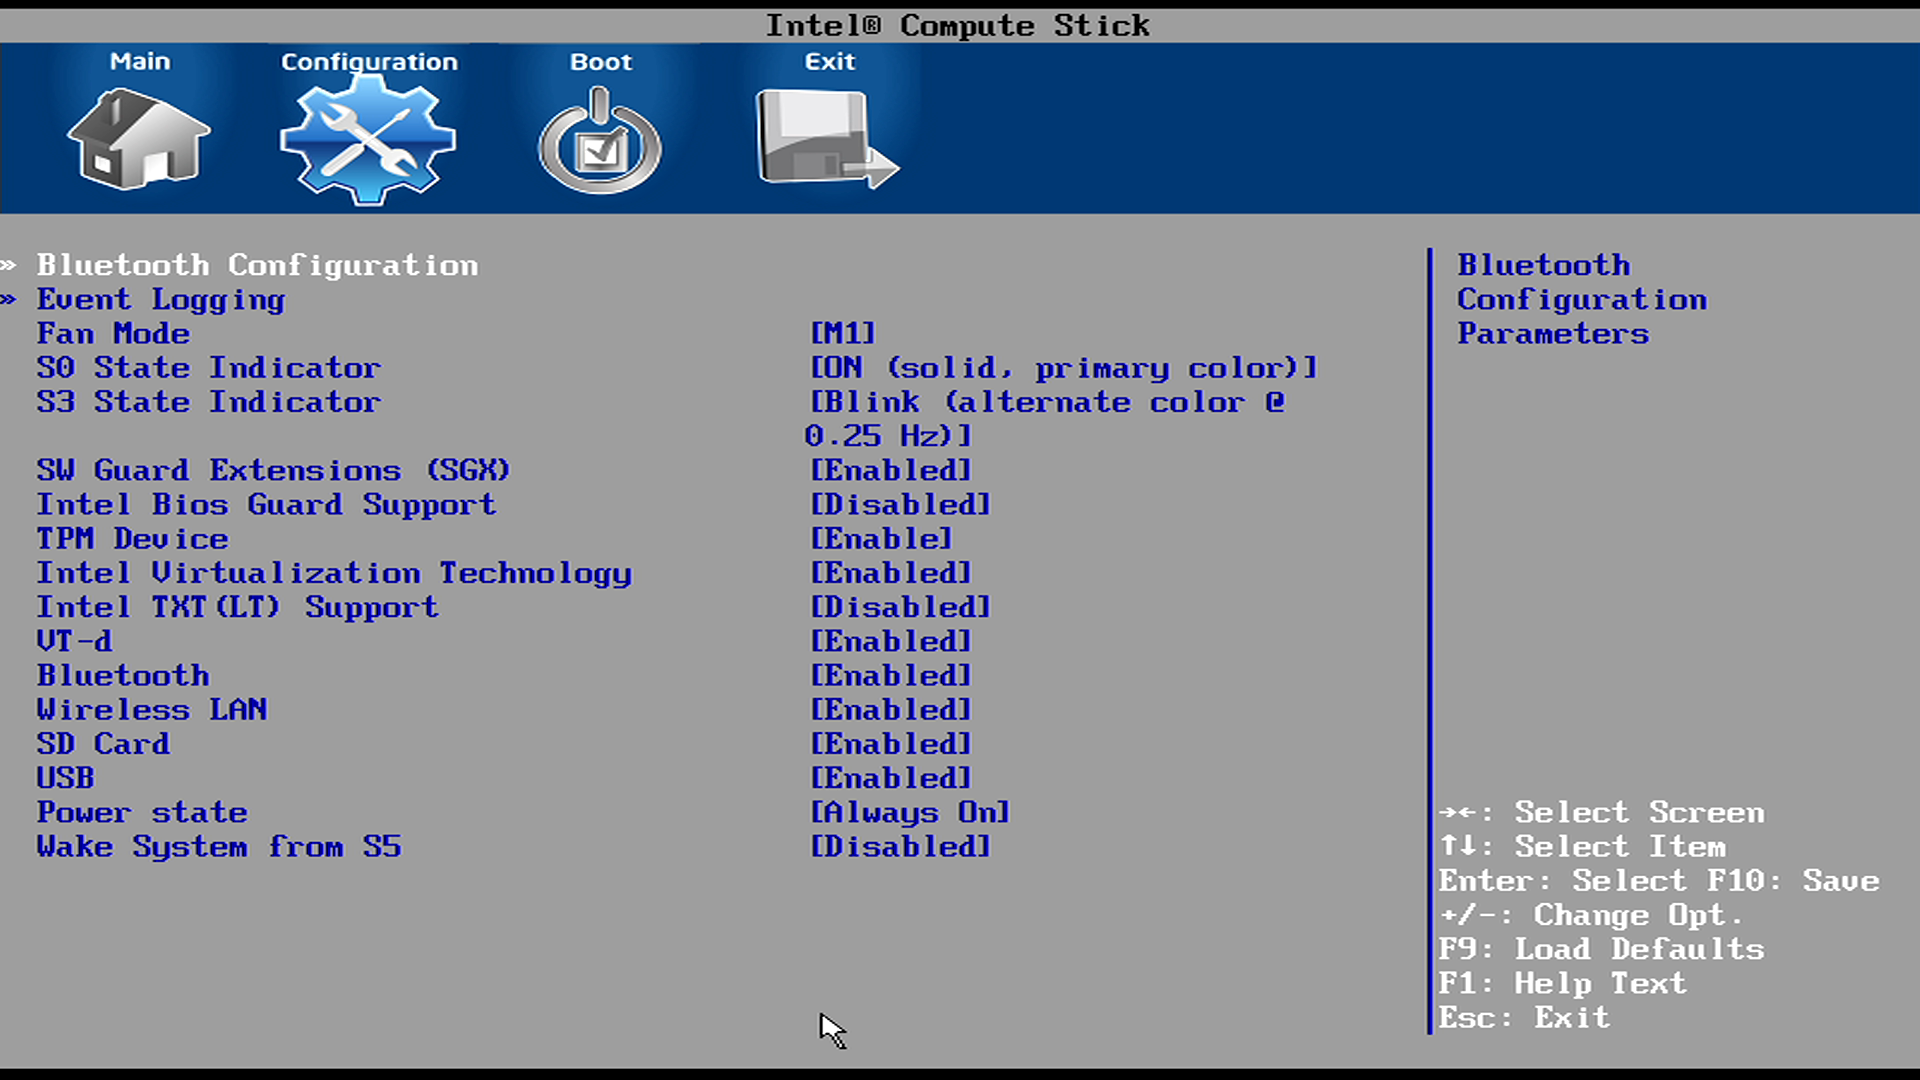Screen dimensions: 1920x1080
Task: Toggle the VT-d Enabled value
Action: pyautogui.click(x=890, y=642)
